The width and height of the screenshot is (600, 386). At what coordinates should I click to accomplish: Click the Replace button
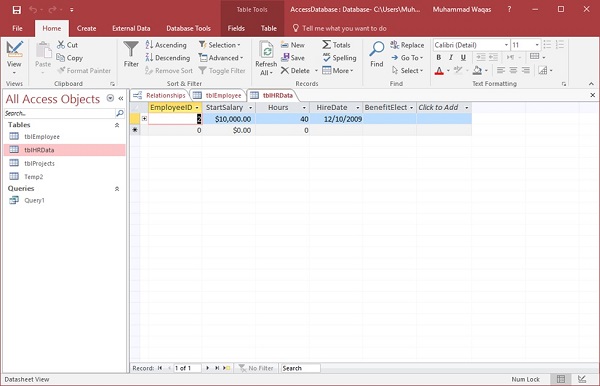point(407,45)
